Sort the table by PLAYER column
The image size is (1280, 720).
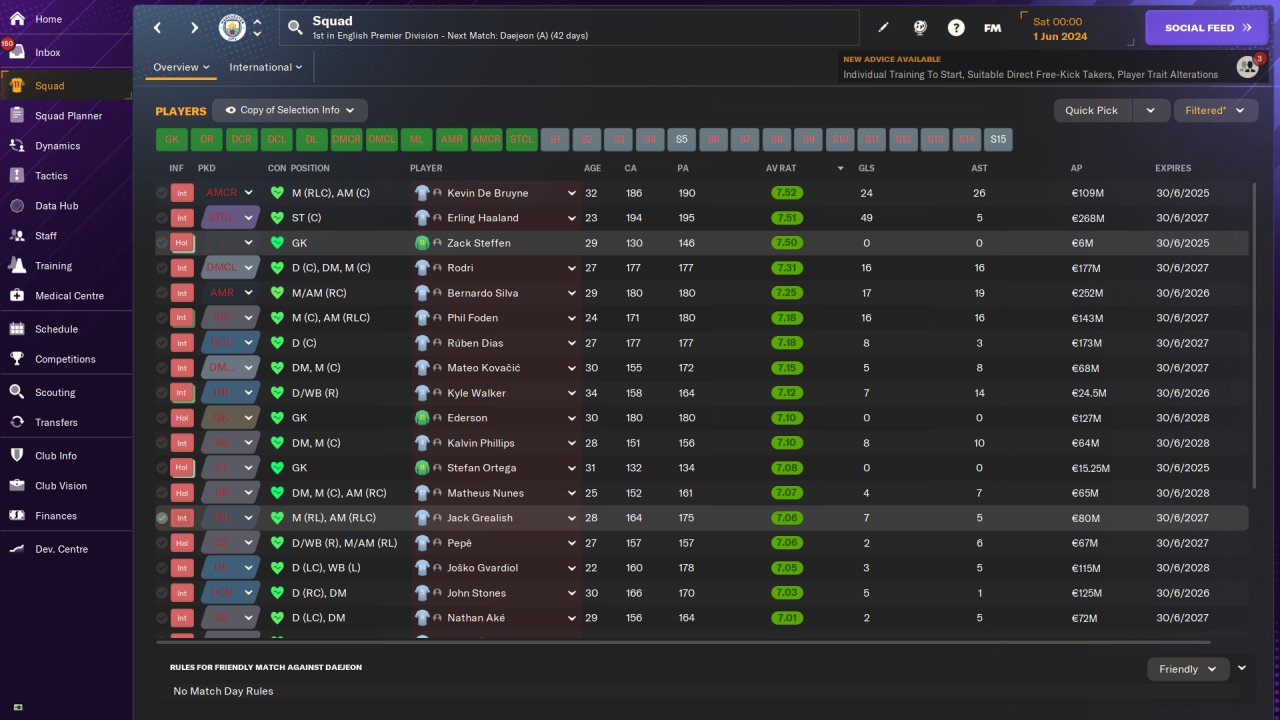point(426,168)
